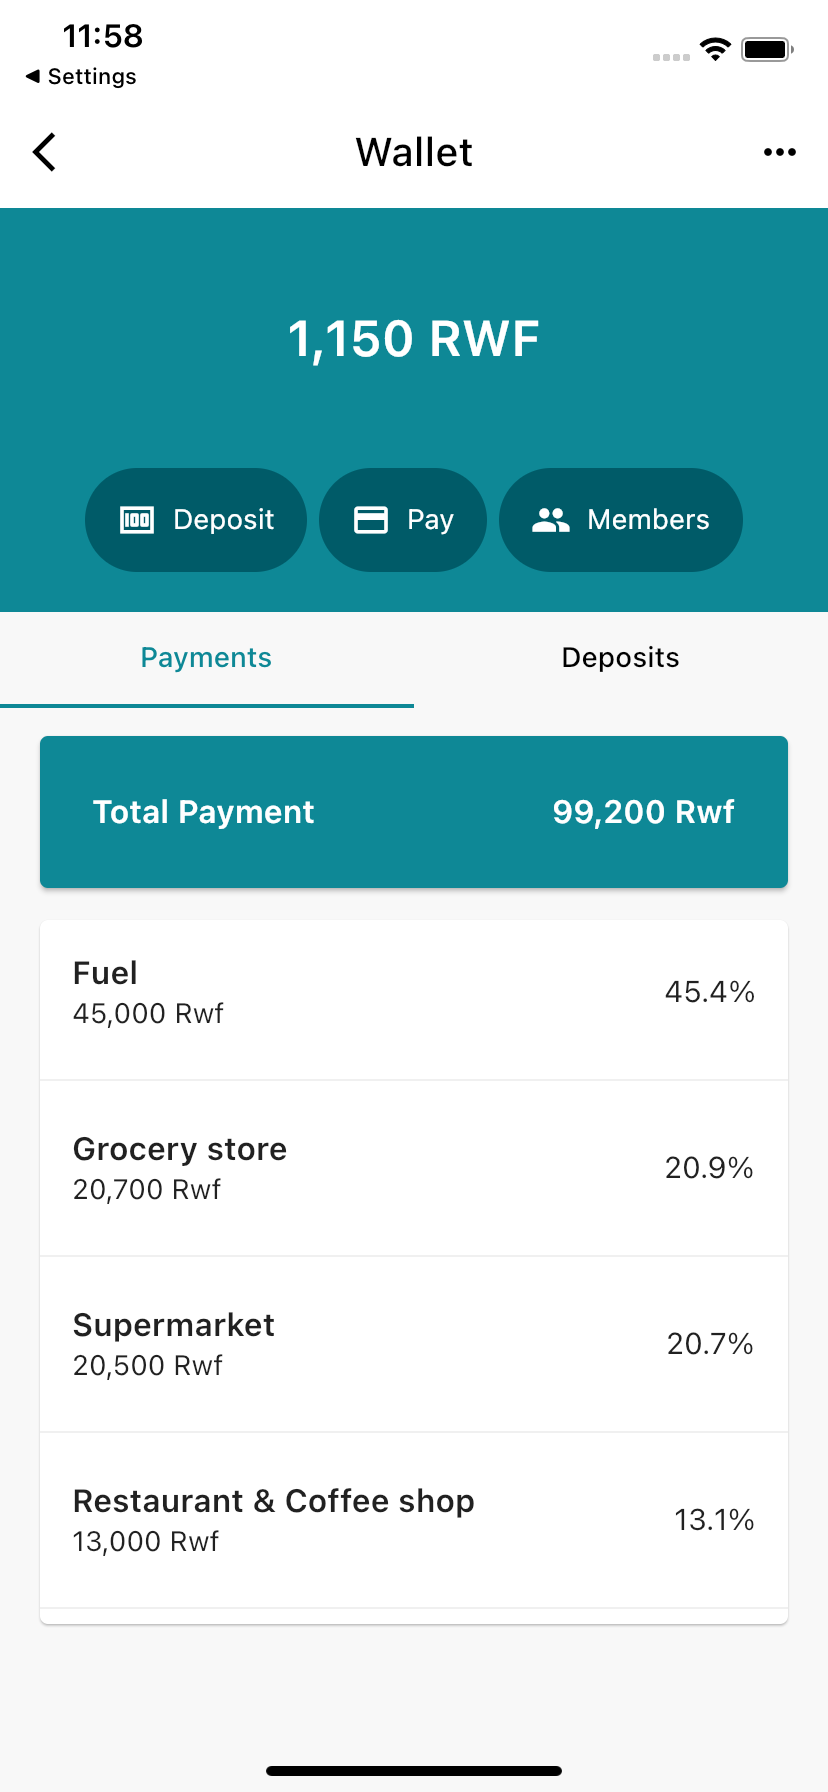828x1792 pixels.
Task: Open the Supermarket payment row
Action: [x=414, y=1344]
